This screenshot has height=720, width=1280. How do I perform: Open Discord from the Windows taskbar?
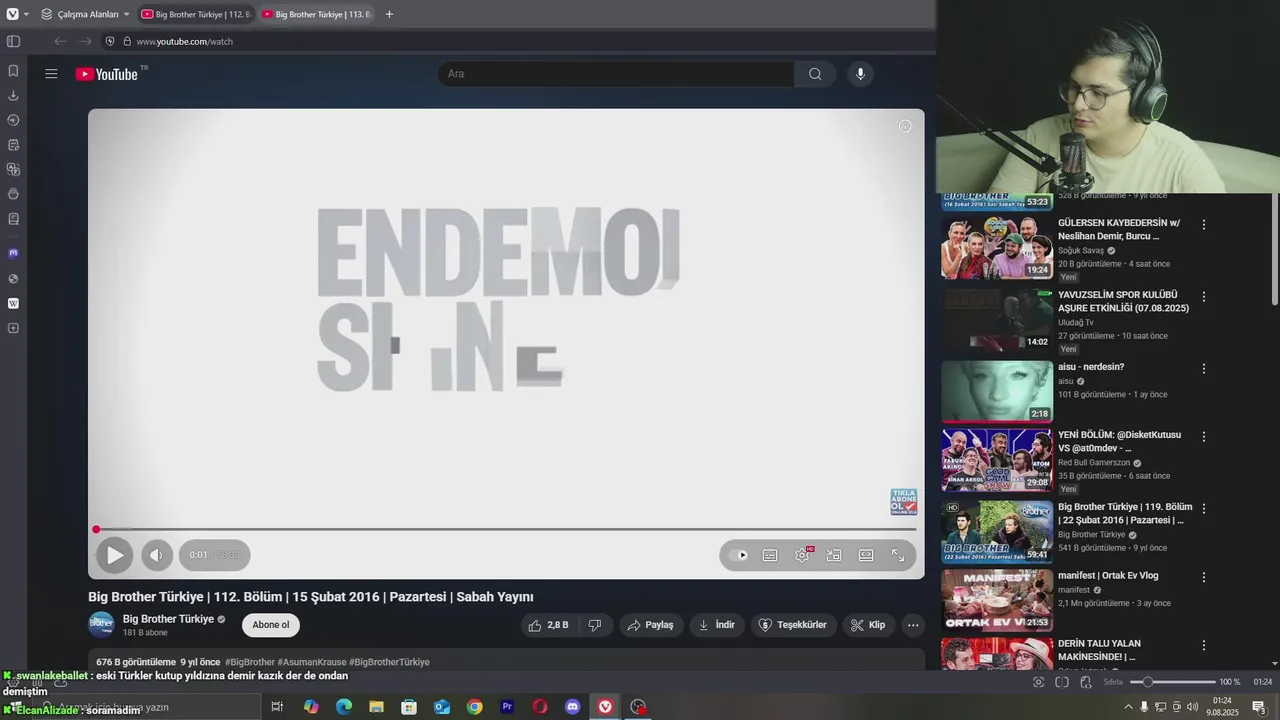pyautogui.click(x=572, y=707)
